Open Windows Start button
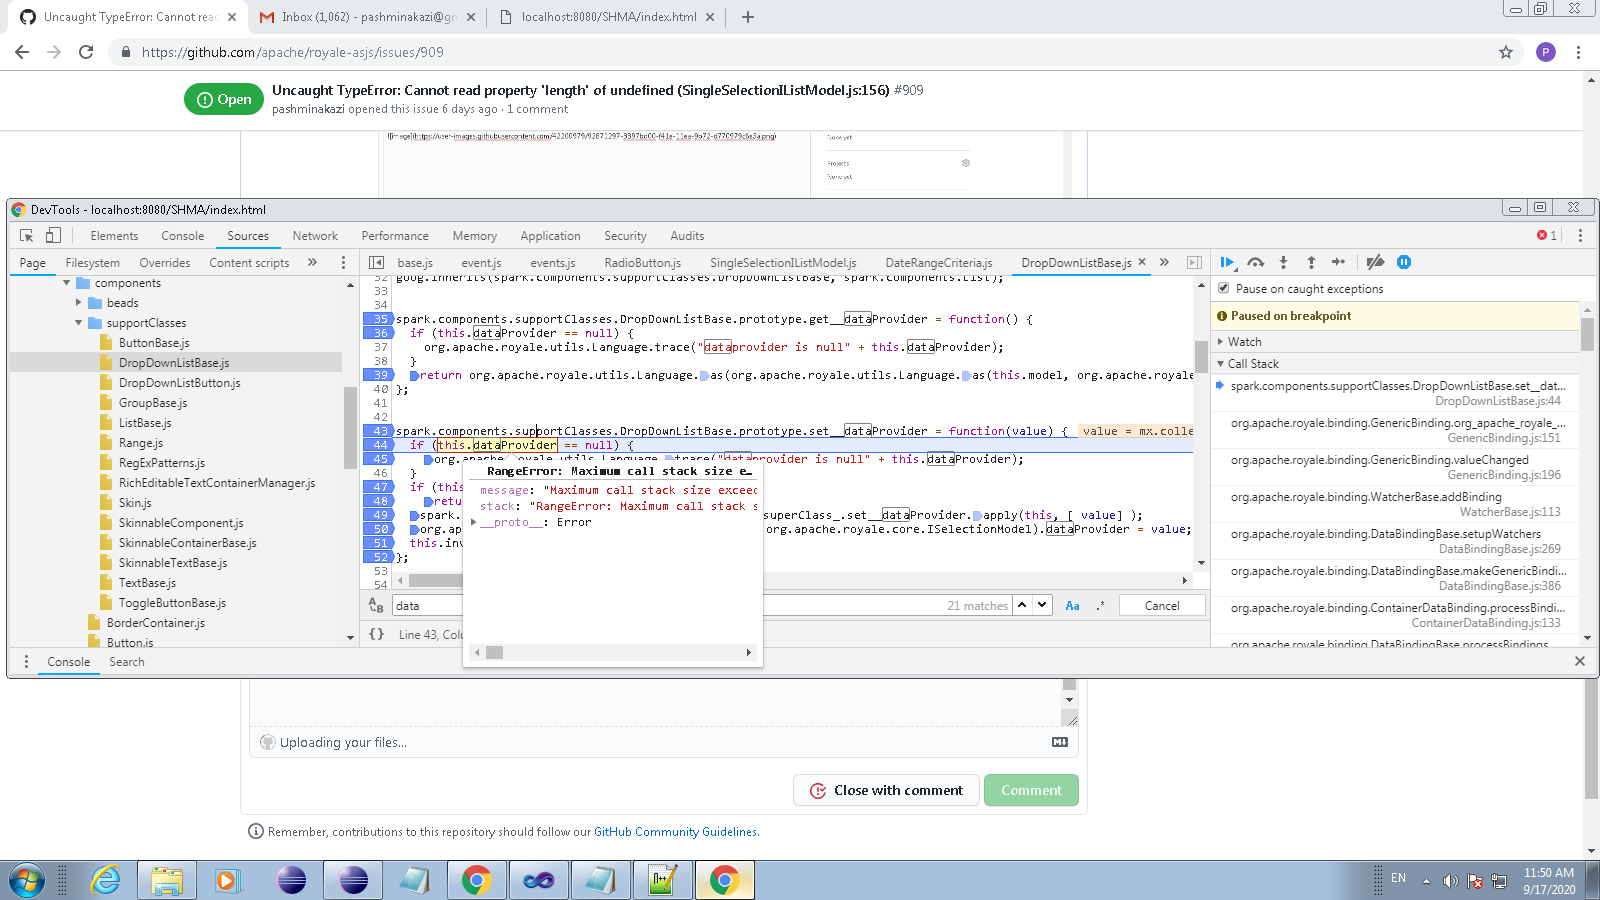1600x900 pixels. coord(27,881)
